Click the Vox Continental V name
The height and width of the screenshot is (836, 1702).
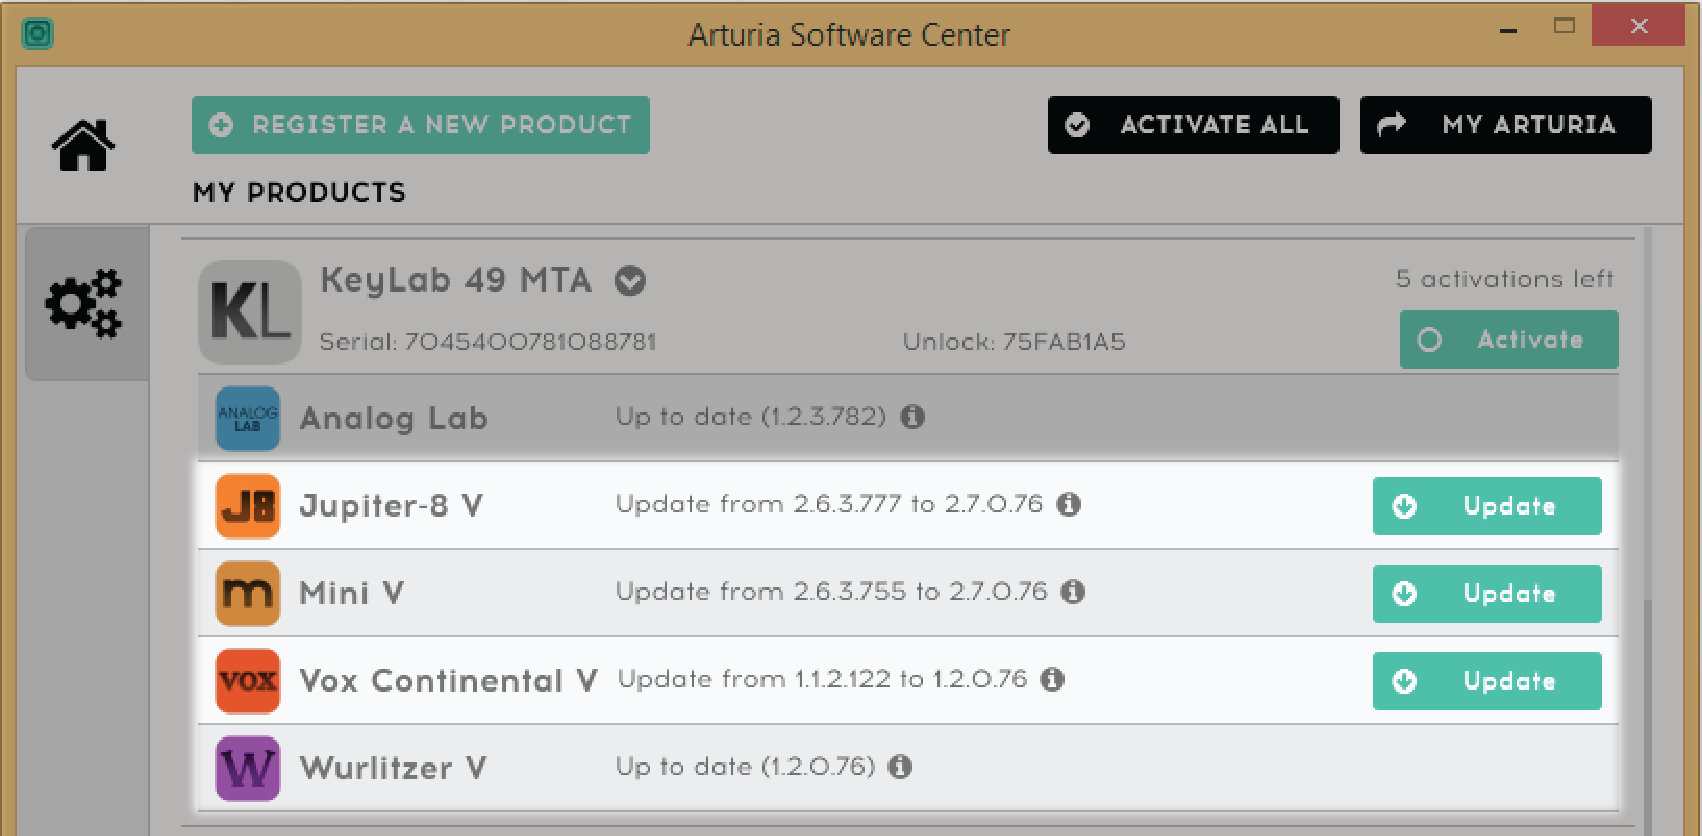click(449, 681)
